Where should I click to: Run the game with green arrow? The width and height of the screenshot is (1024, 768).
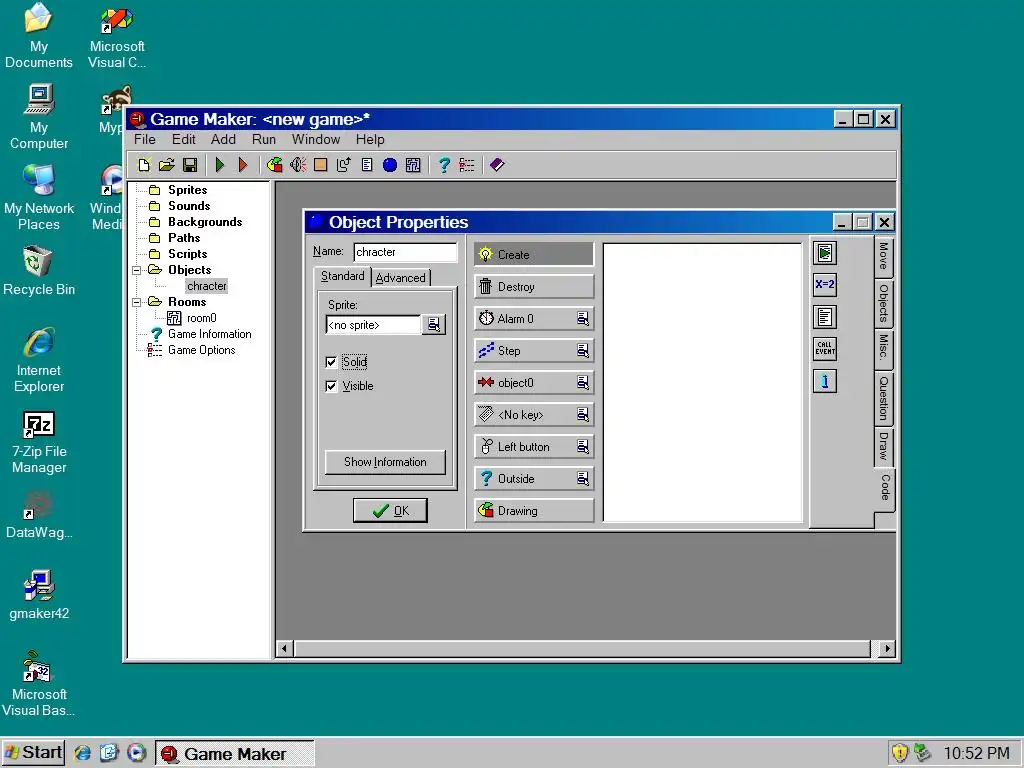pos(220,165)
